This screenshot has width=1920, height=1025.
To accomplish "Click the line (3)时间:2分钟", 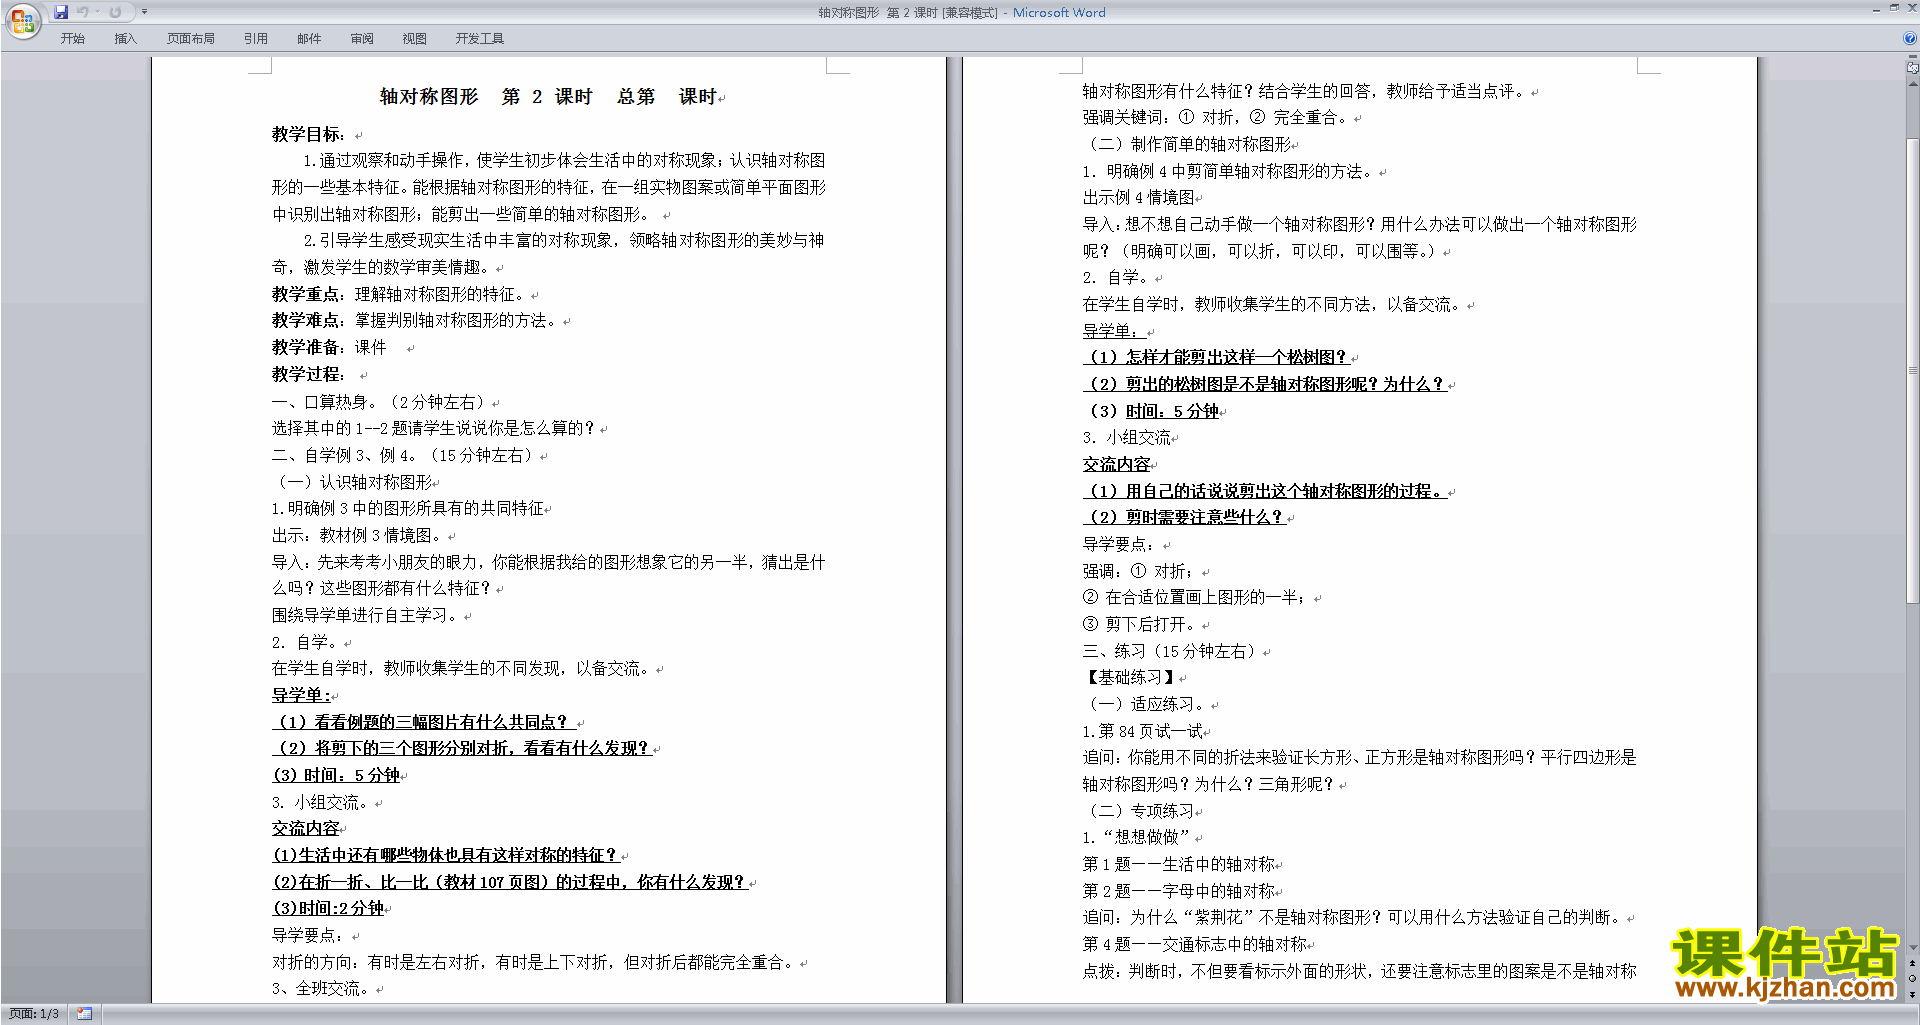I will [328, 908].
